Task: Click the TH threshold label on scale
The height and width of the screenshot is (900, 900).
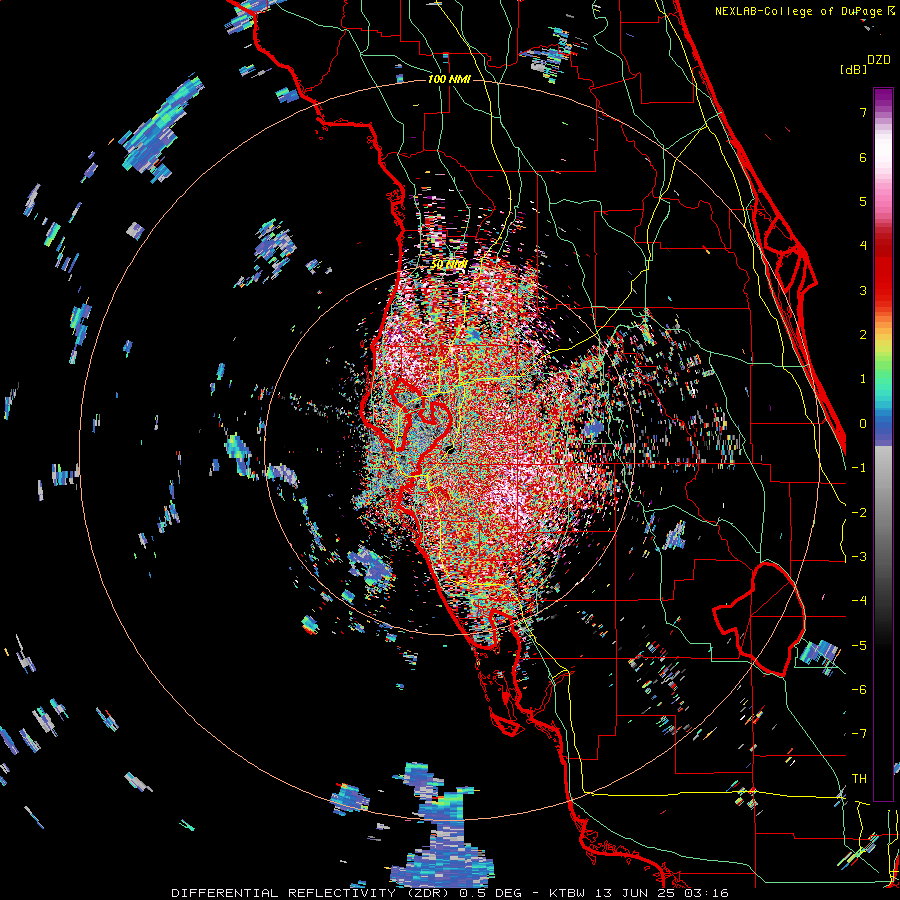Action: coord(859,779)
